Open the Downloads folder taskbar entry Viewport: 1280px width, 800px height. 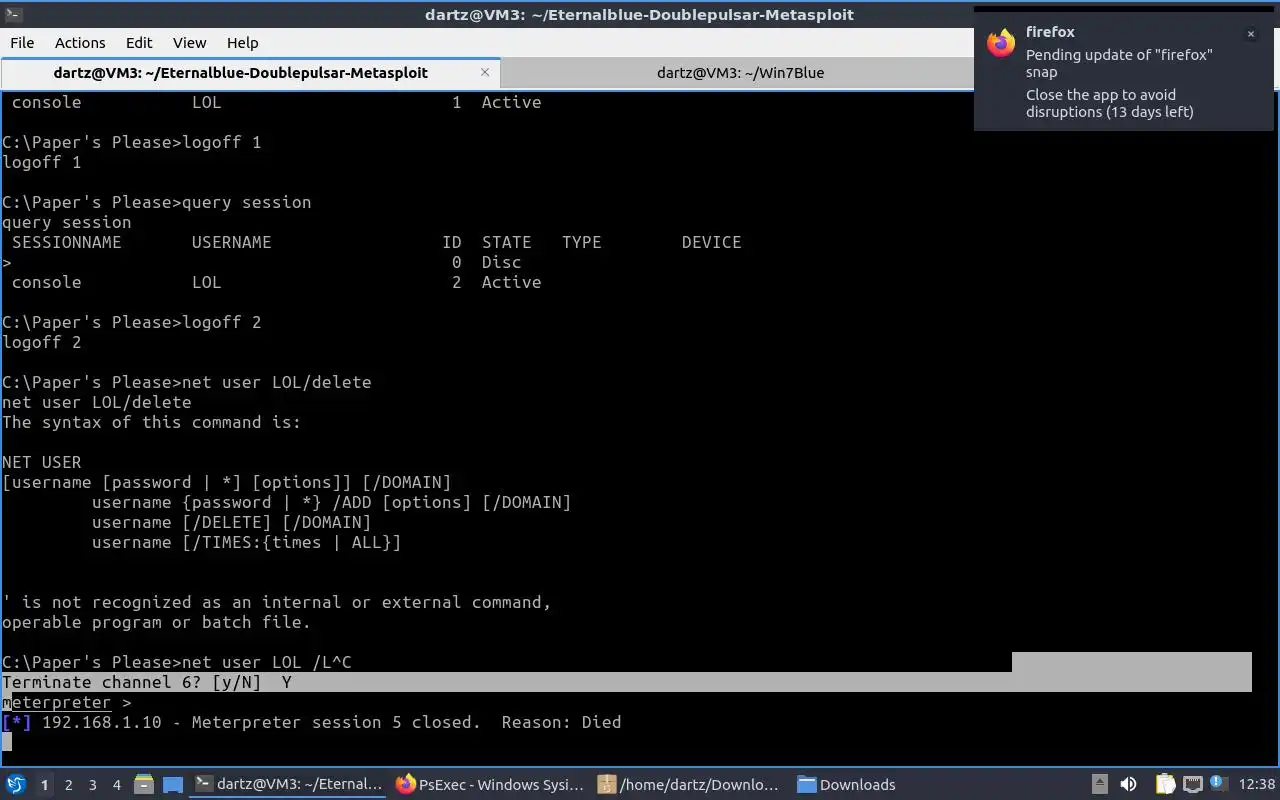(847, 785)
